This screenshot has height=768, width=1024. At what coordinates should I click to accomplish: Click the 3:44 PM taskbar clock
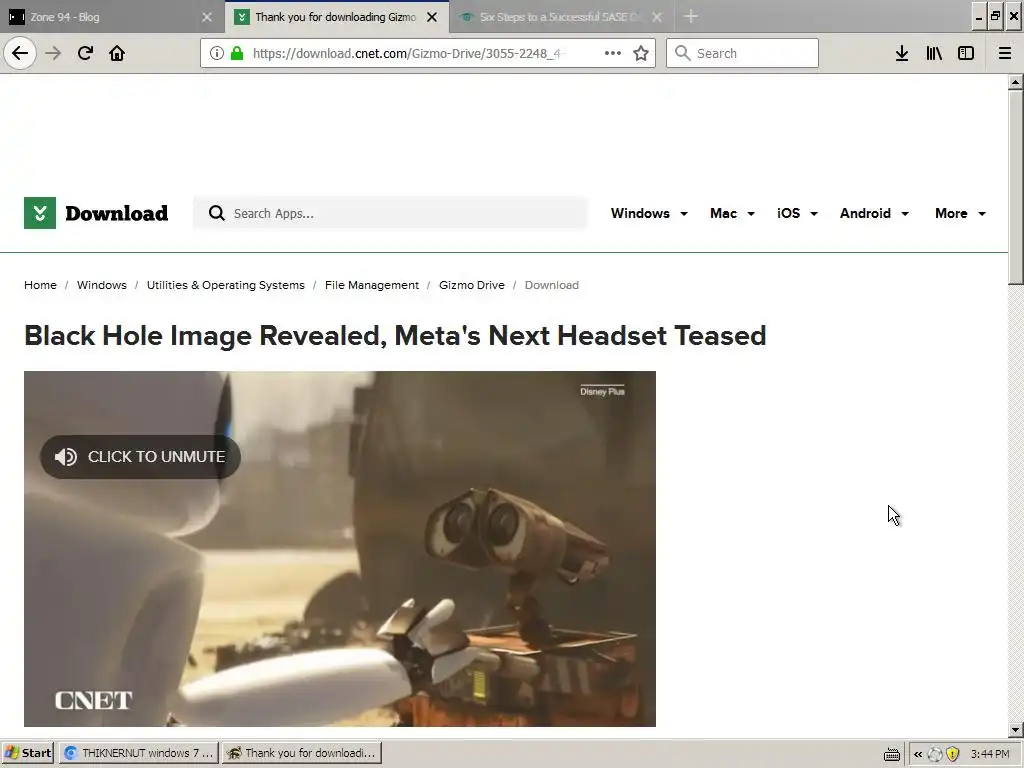tap(990, 754)
